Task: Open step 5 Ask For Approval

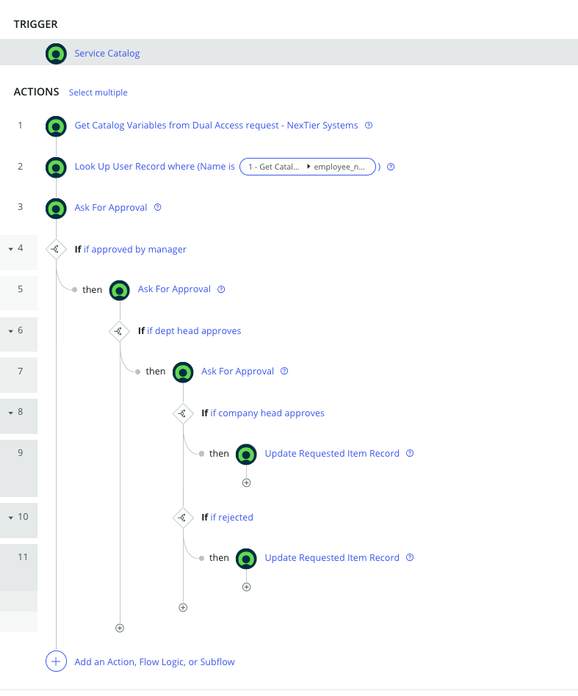Action: (174, 289)
